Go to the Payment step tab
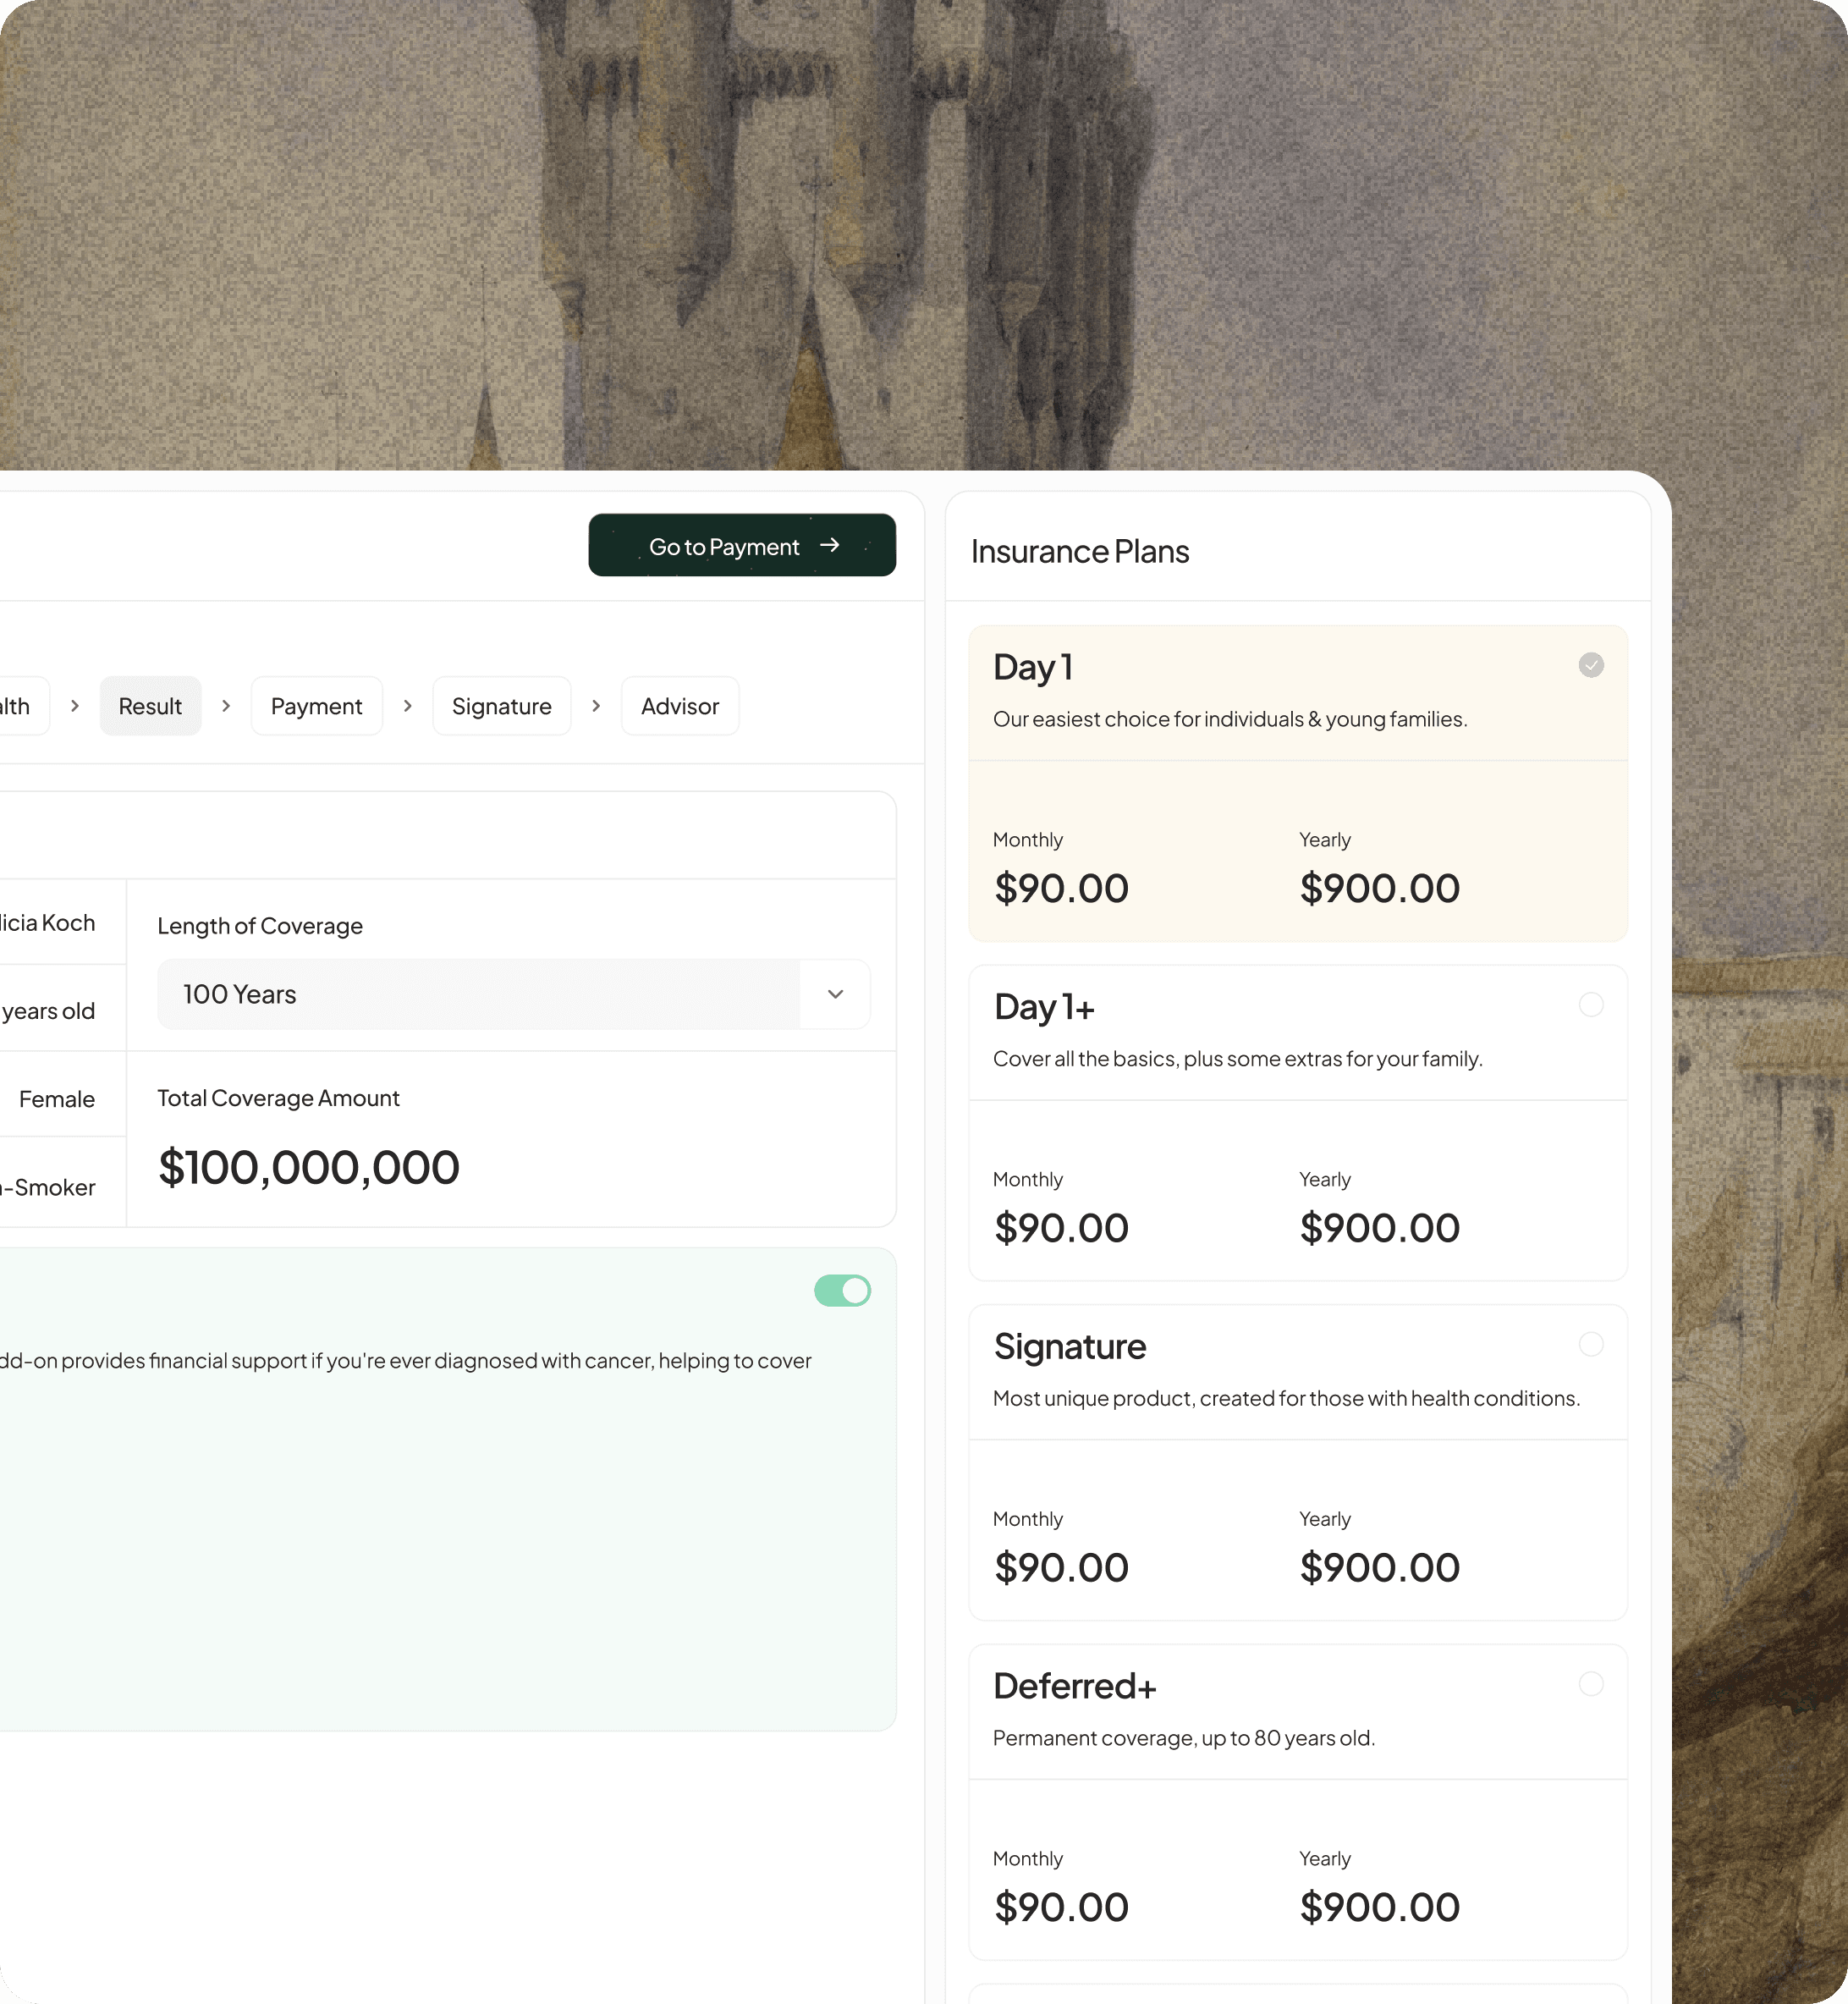 (x=316, y=706)
